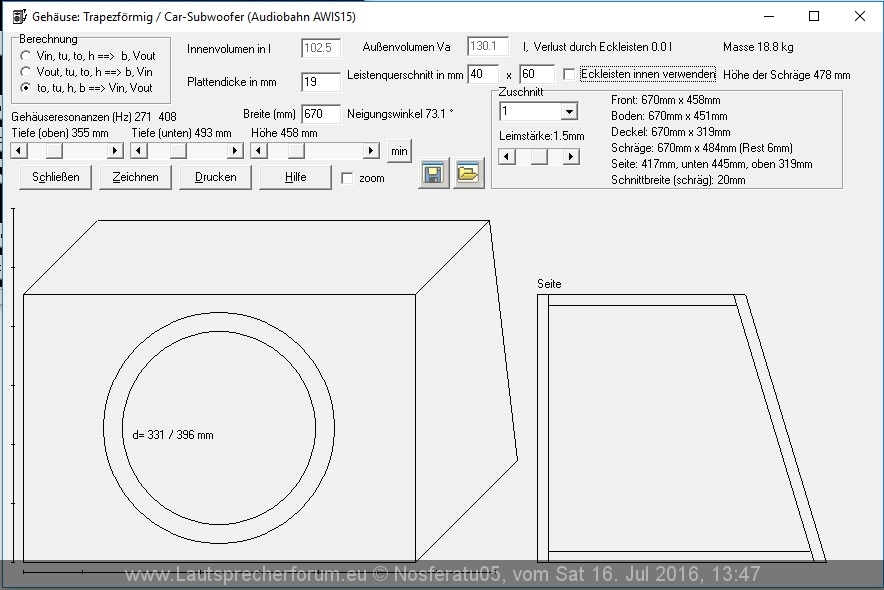Select 'Vout, tu, to, h ==> b, Vin' option
This screenshot has width=884, height=590.
(25, 72)
